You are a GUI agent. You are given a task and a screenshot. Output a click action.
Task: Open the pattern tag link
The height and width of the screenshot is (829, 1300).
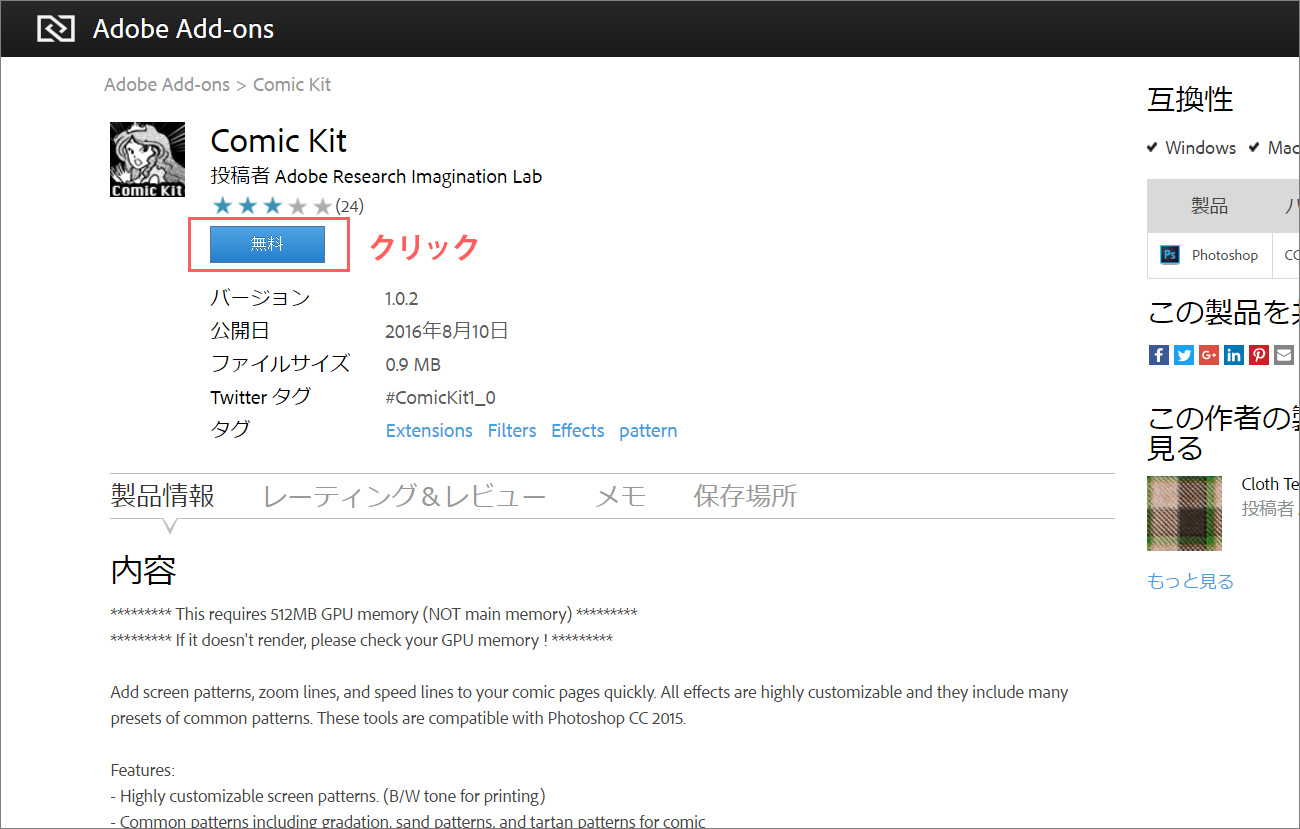pyautogui.click(x=648, y=431)
